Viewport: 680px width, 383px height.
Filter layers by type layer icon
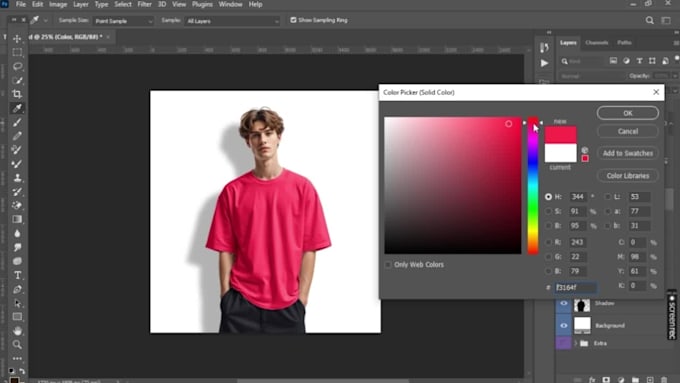tap(639, 61)
